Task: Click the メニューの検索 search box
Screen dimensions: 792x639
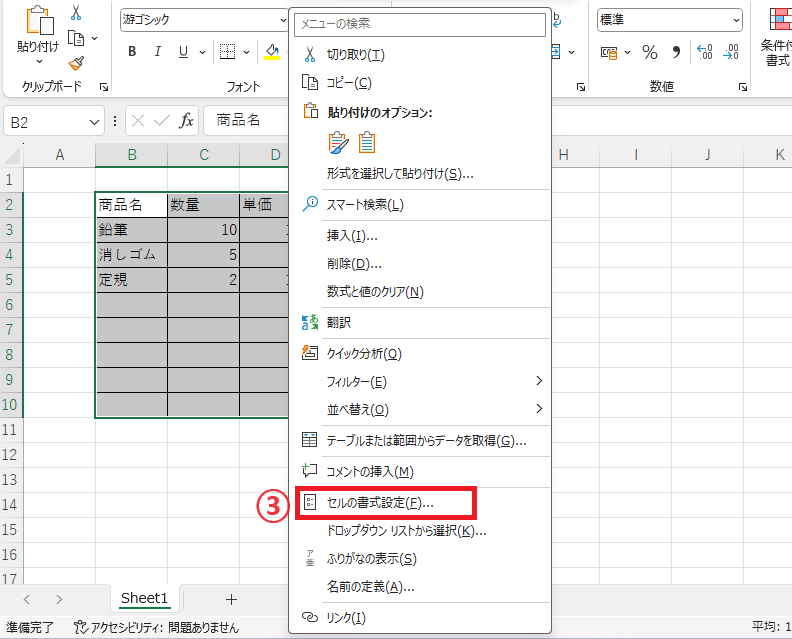Action: pyautogui.click(x=420, y=24)
